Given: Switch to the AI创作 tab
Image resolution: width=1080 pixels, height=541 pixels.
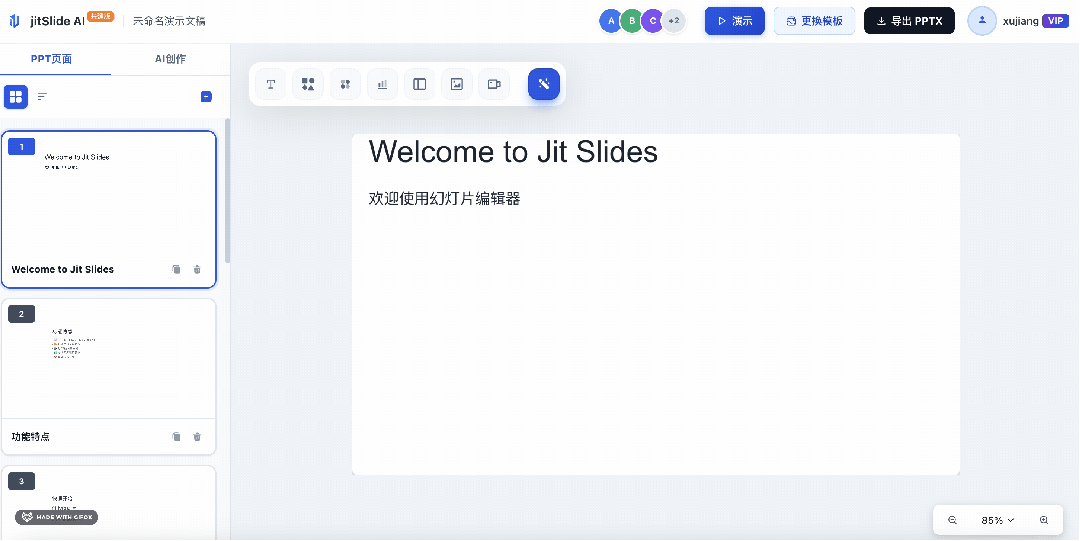Looking at the screenshot, I should point(170,59).
